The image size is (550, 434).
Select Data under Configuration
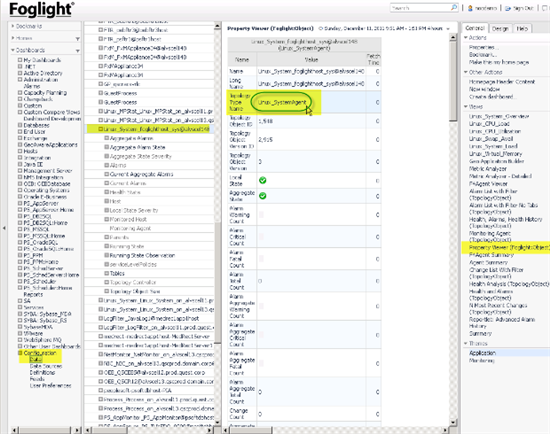pyautogui.click(x=35, y=359)
